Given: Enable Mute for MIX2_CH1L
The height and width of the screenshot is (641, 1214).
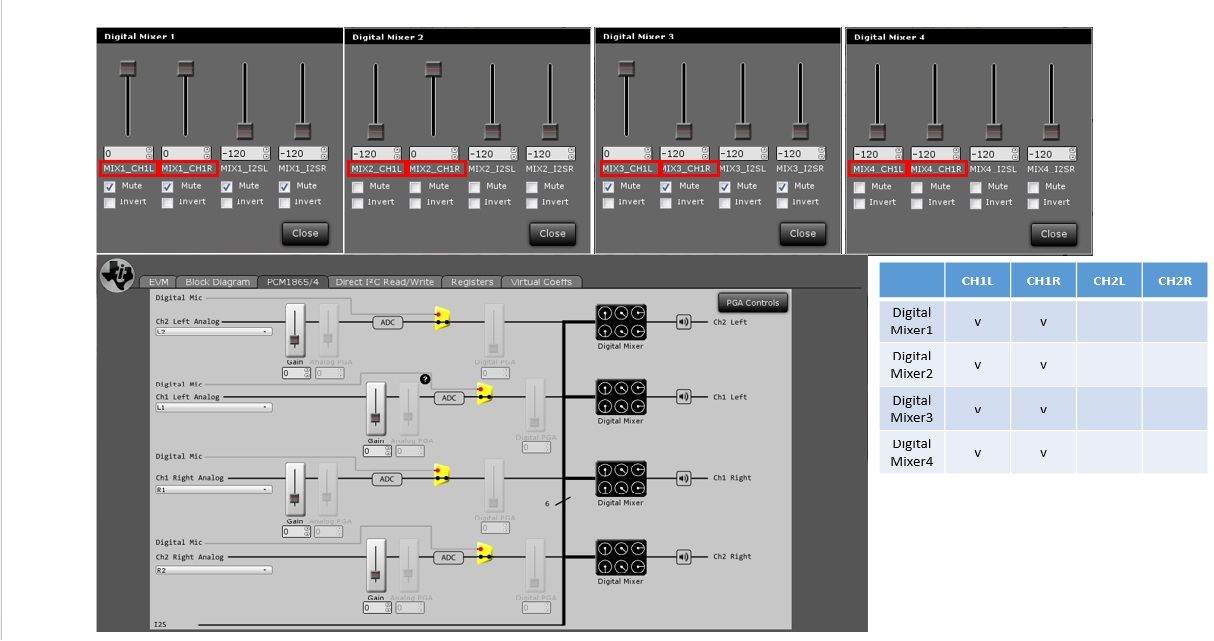Looking at the screenshot, I should point(358,187).
